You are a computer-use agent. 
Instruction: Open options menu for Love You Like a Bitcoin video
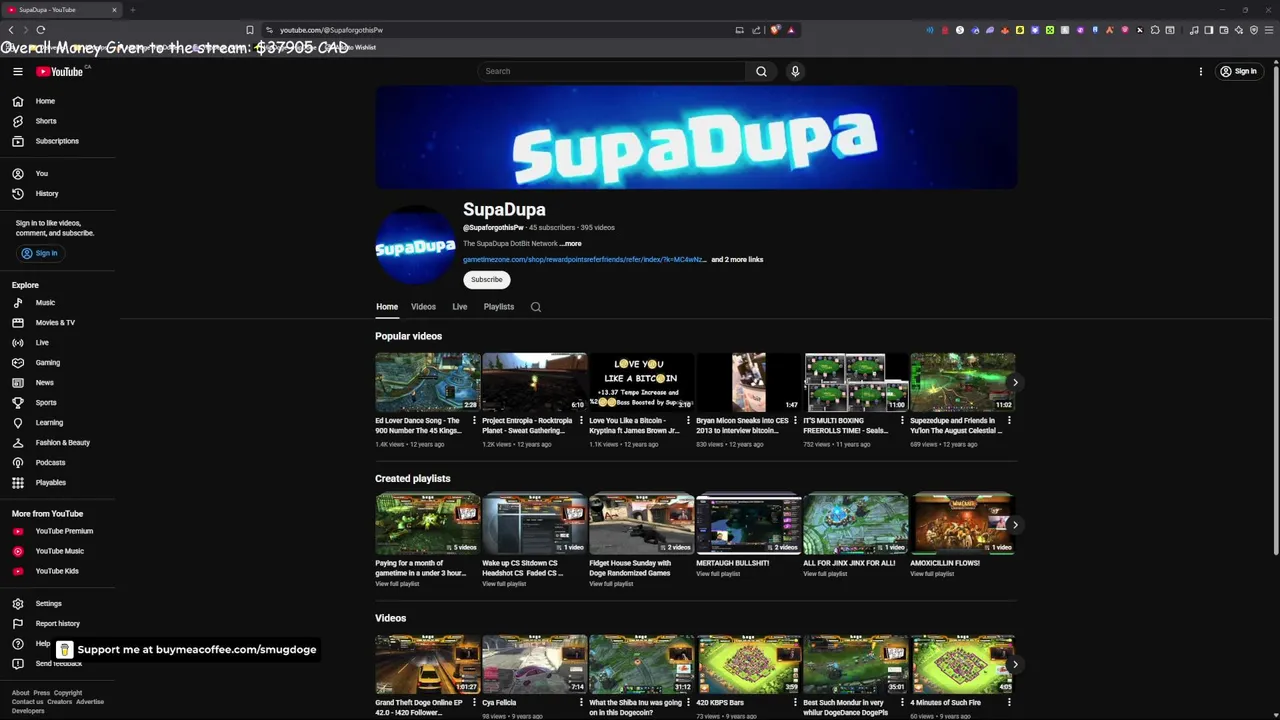(688, 421)
